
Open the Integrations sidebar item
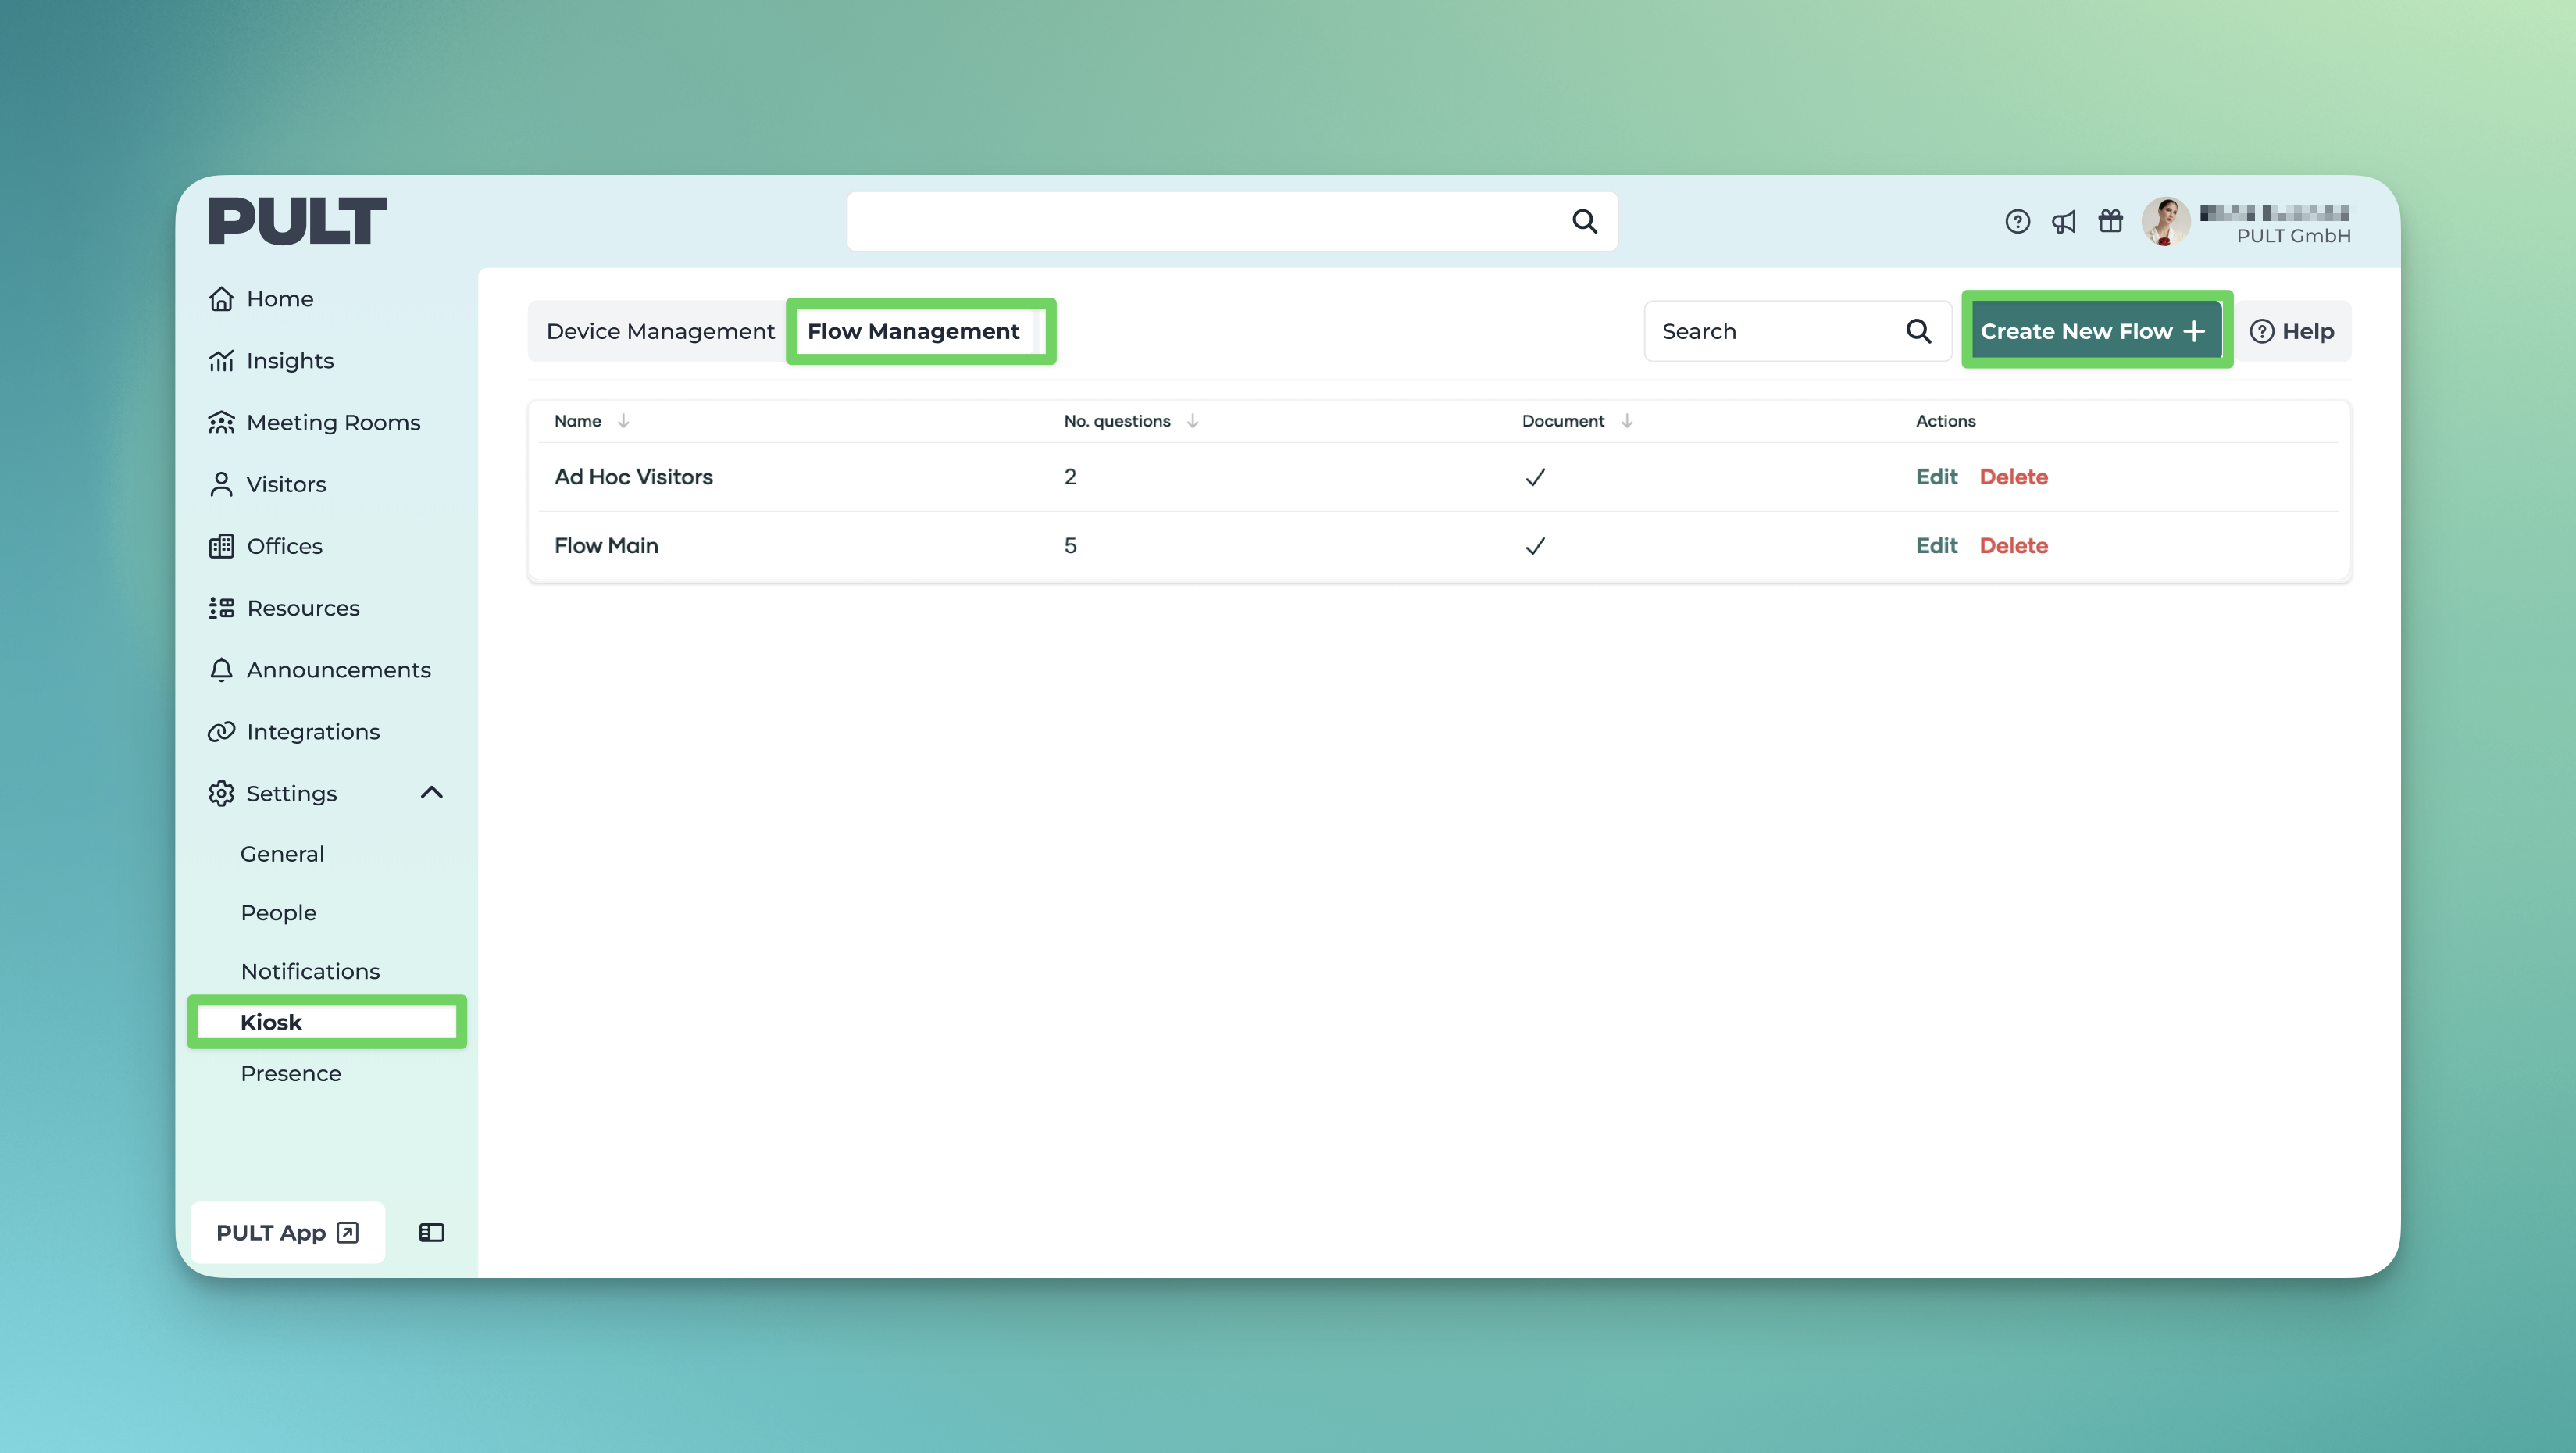pos(313,731)
